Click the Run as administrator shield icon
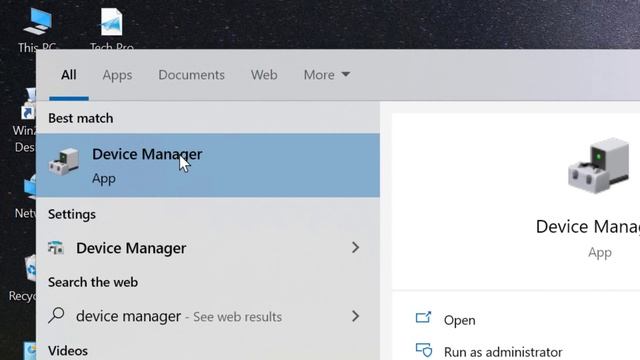 [x=424, y=350]
